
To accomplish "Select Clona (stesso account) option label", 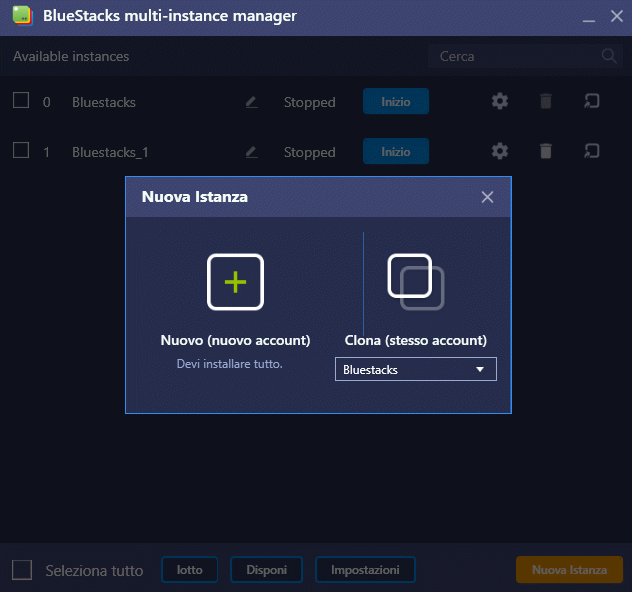I will [416, 341].
